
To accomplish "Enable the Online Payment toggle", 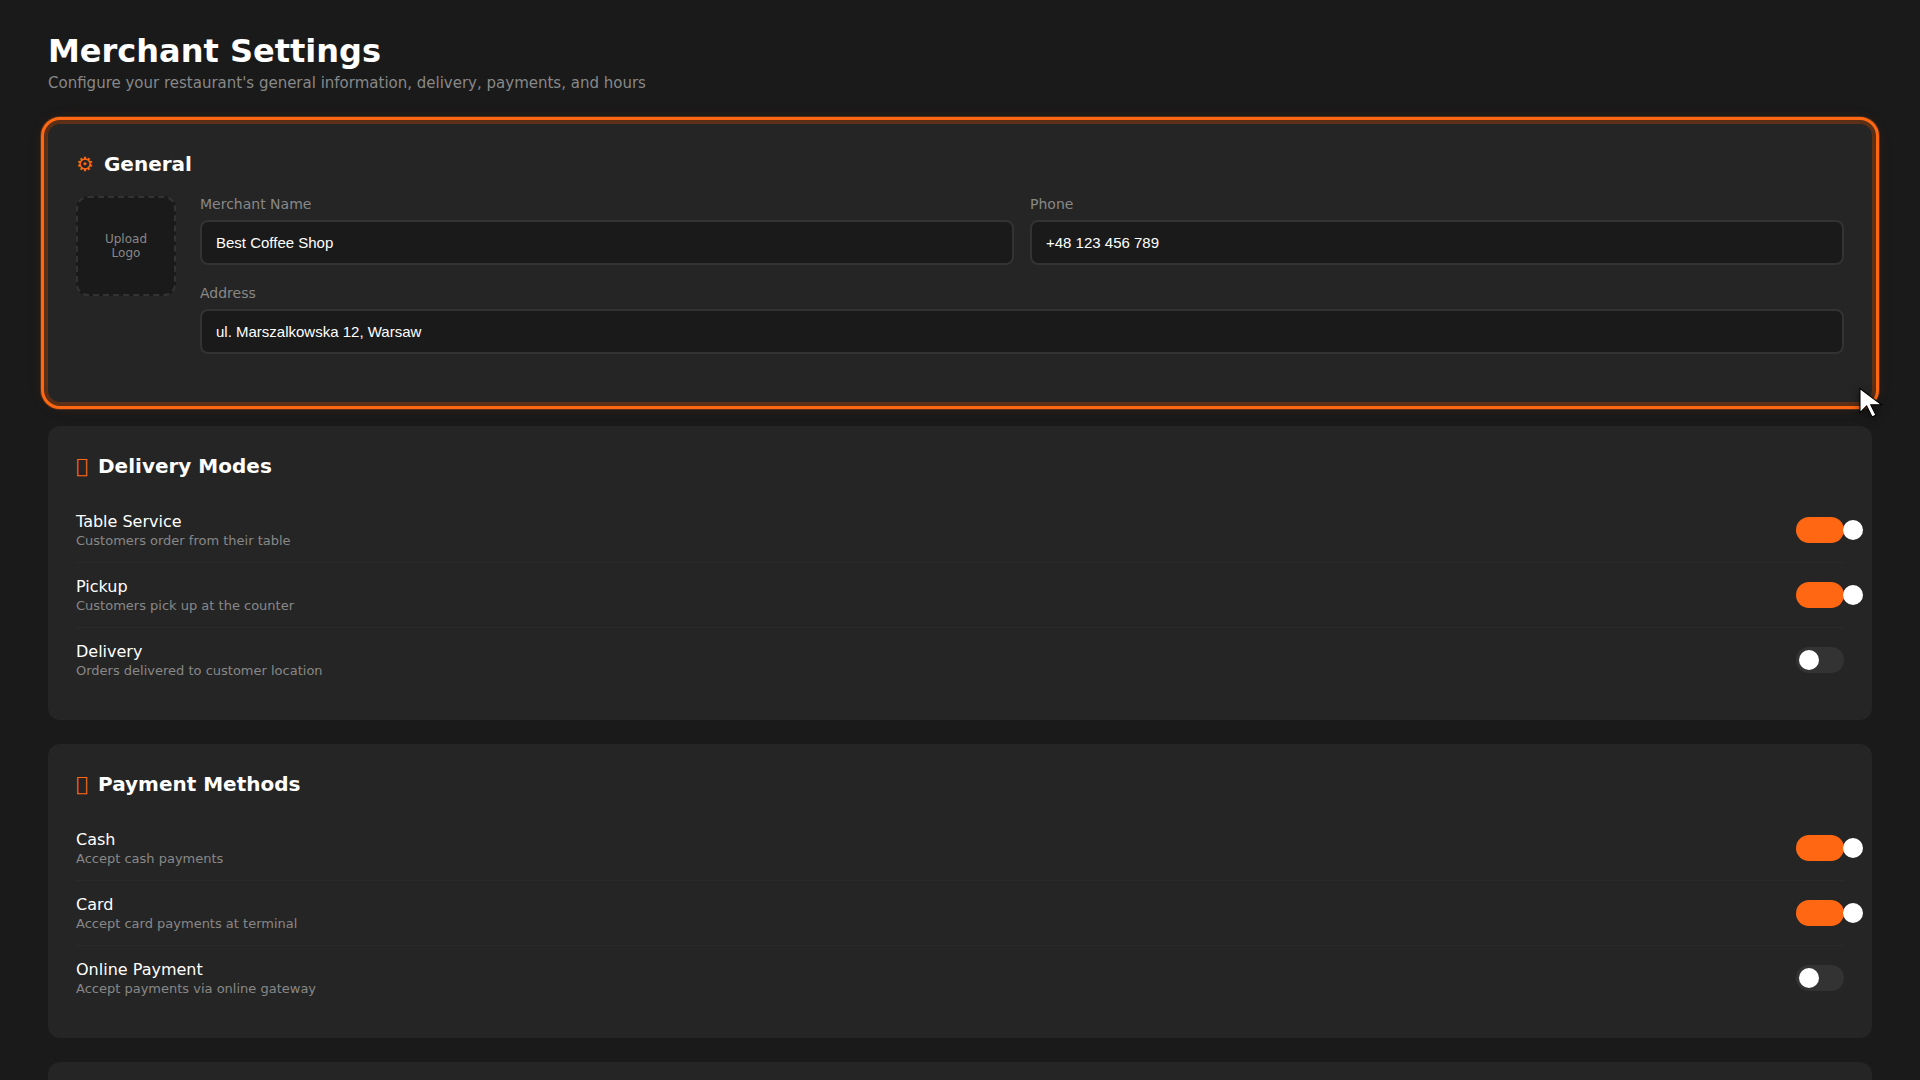I will click(1819, 978).
